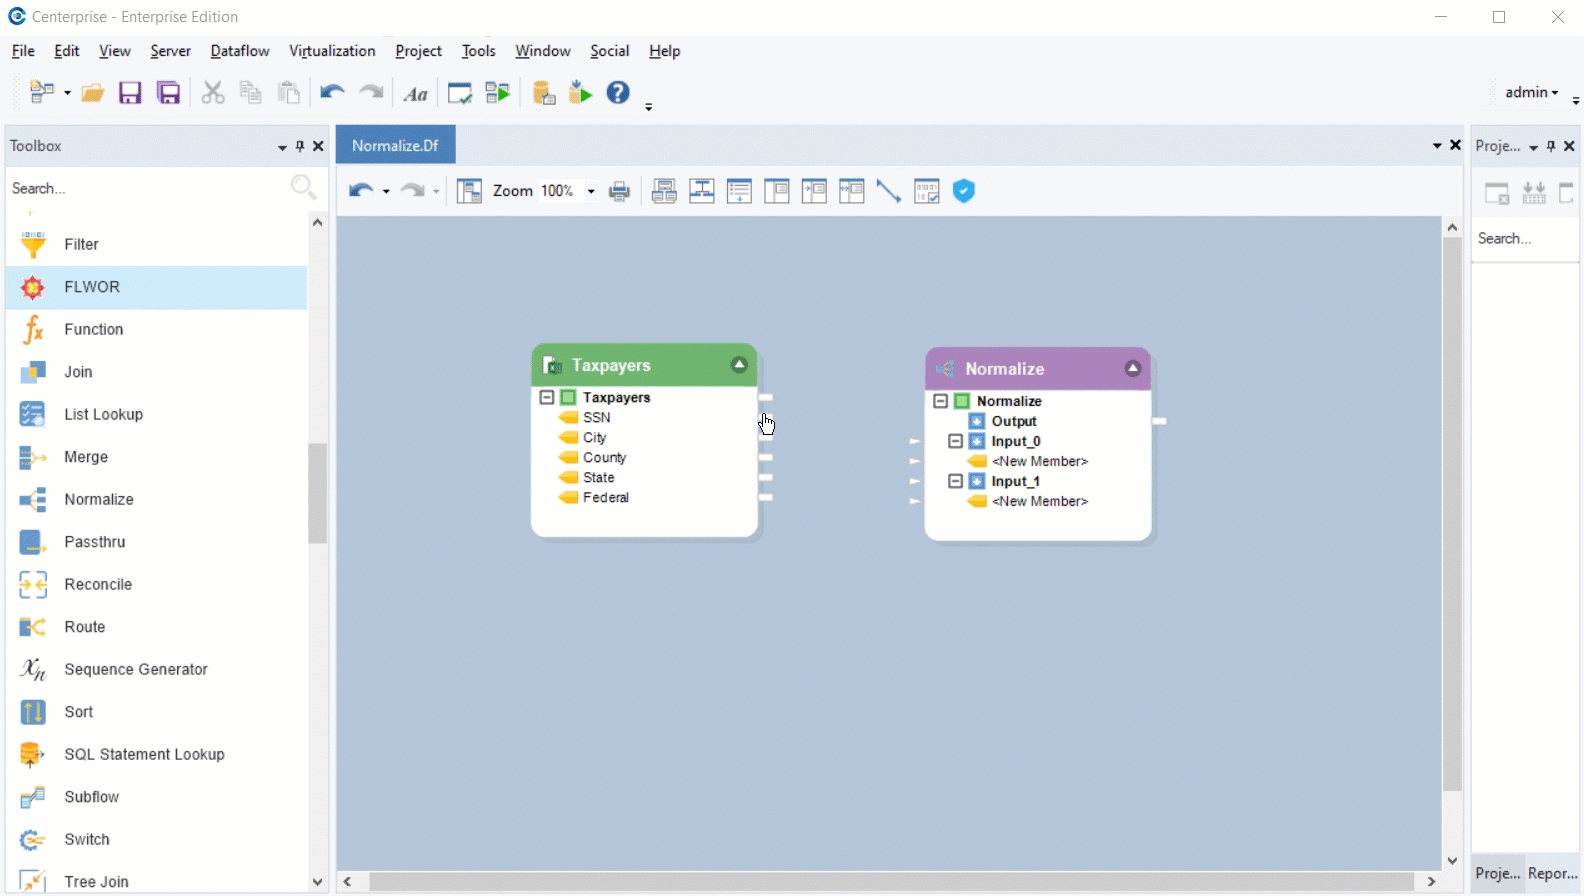Pick the Route transformation from Toolbox
This screenshot has width=1584, height=896.
click(84, 627)
